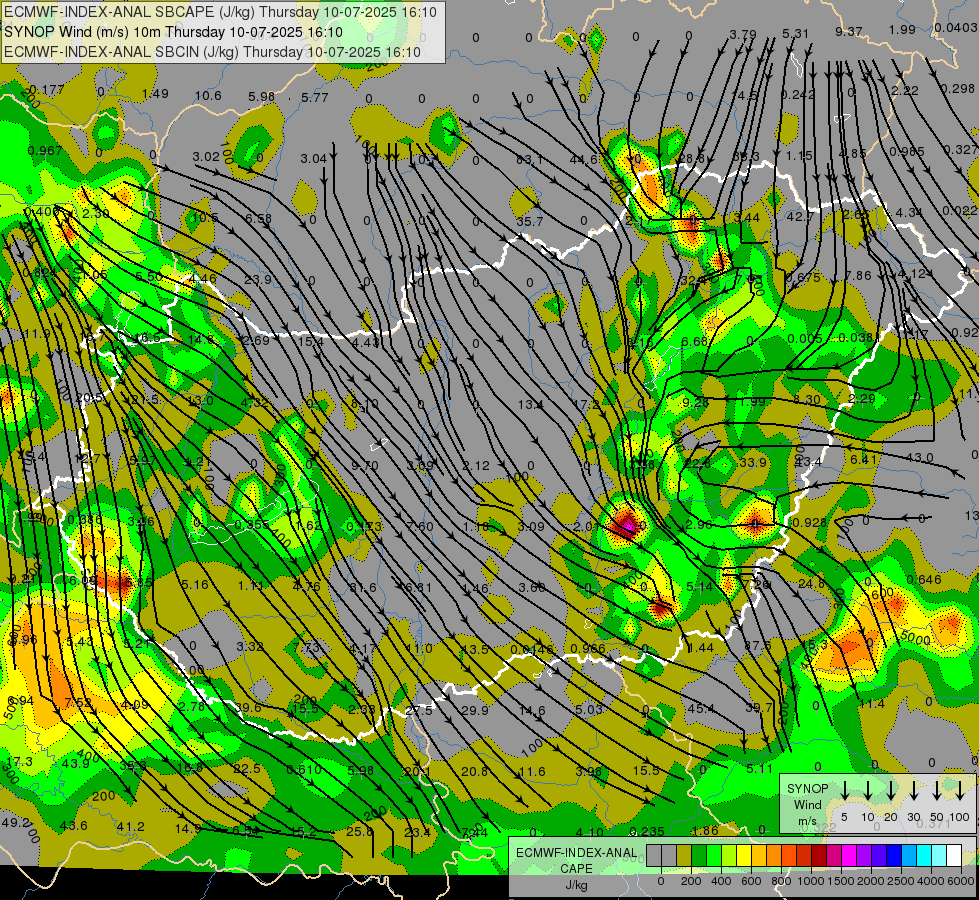Click the '3.79' value at the top
Viewport: 979px width, 900px height.
[743, 34]
